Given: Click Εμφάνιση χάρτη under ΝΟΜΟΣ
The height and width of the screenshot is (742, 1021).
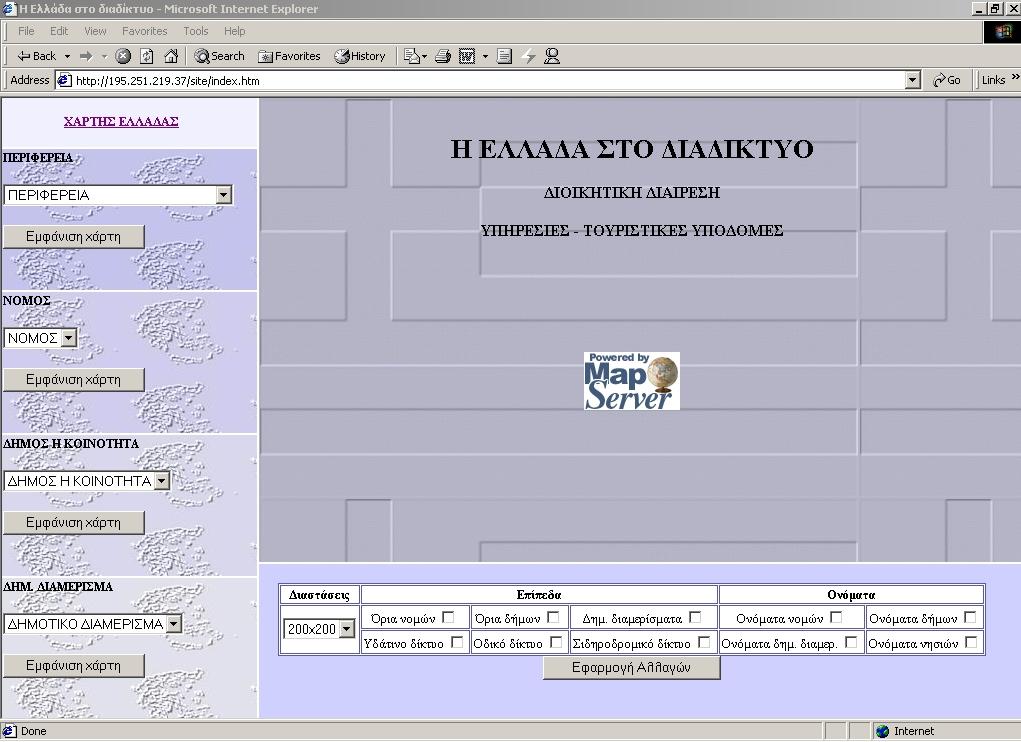Looking at the screenshot, I should coord(74,379).
